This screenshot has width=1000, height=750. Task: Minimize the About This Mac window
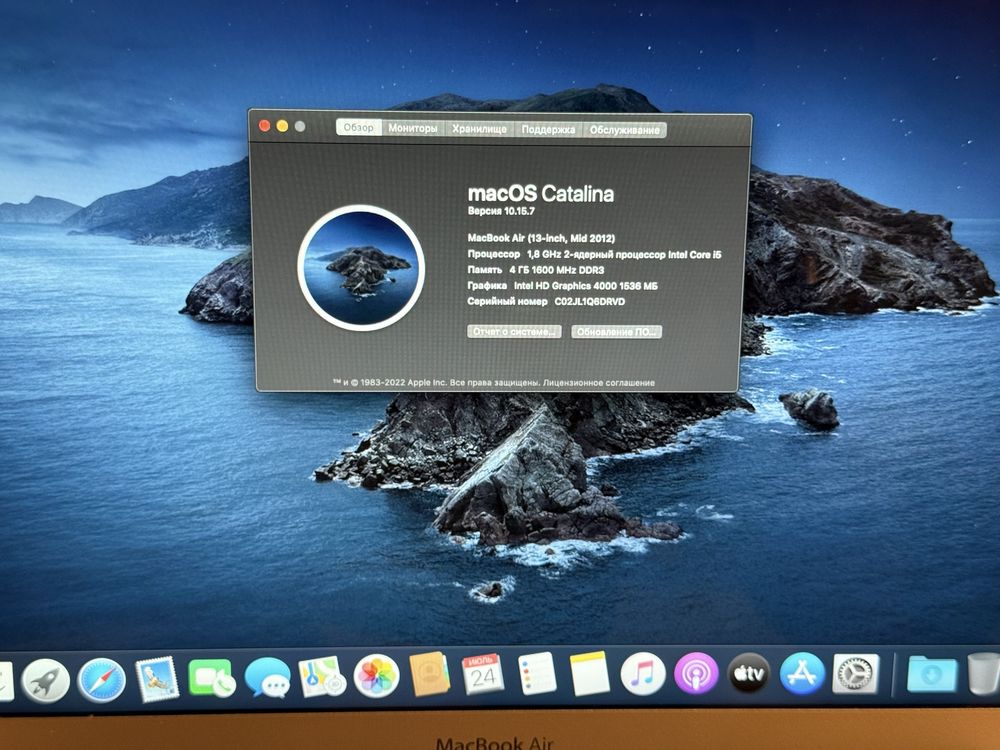click(x=282, y=126)
